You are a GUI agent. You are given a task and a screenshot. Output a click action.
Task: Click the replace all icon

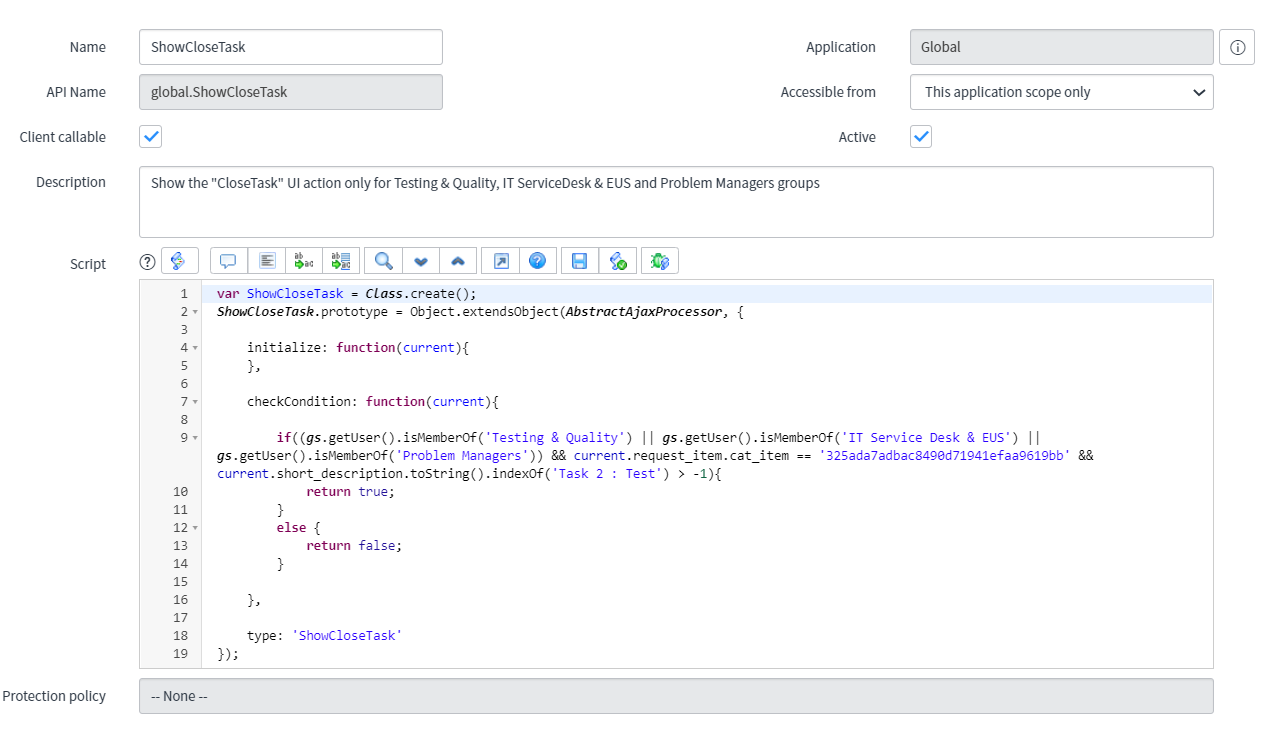click(341, 261)
